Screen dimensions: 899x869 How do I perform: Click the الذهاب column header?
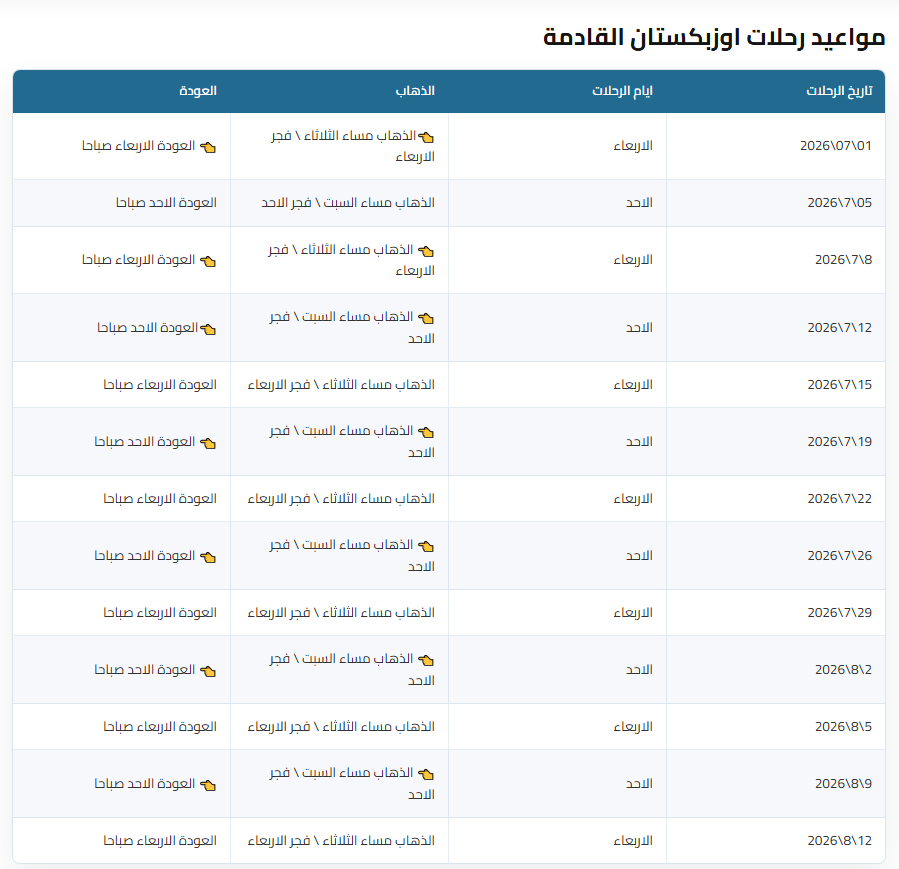(x=415, y=91)
